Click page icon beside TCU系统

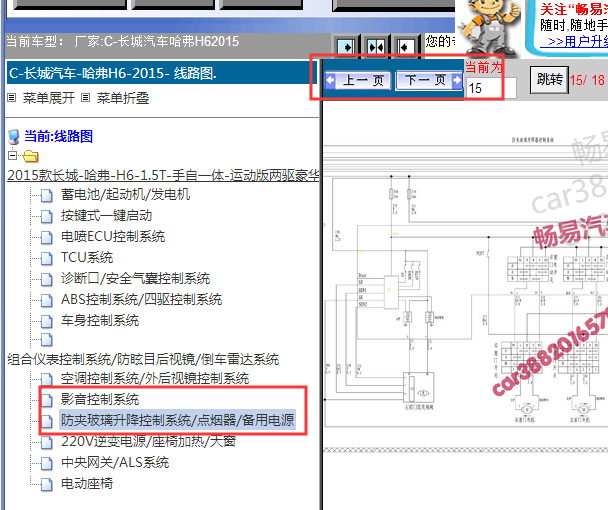[47, 258]
